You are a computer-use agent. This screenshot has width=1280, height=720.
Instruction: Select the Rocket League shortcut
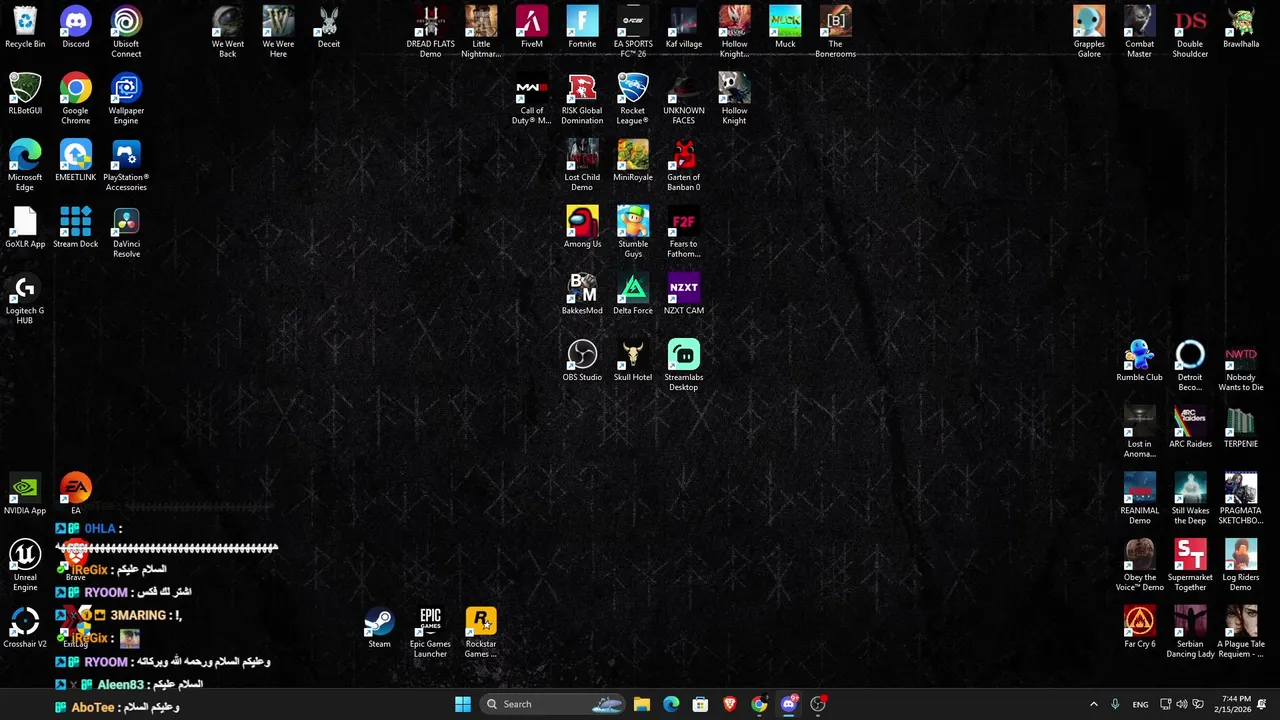[633, 99]
